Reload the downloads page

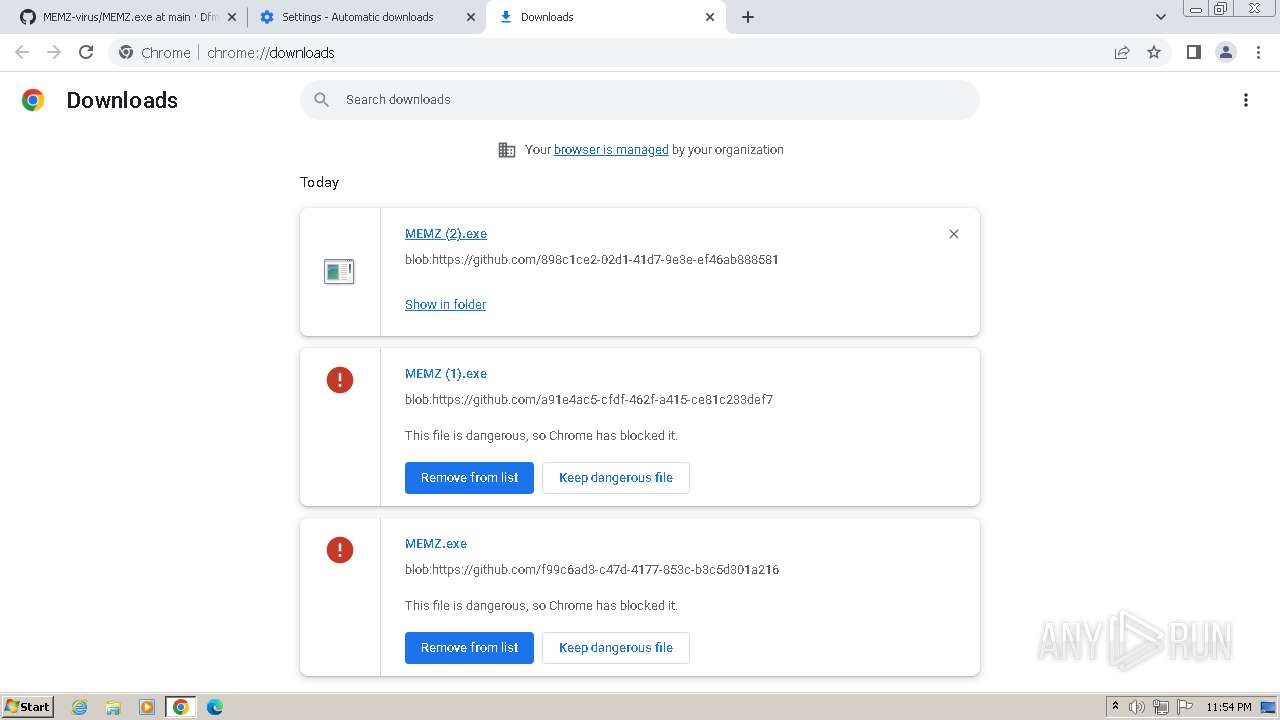click(x=86, y=52)
